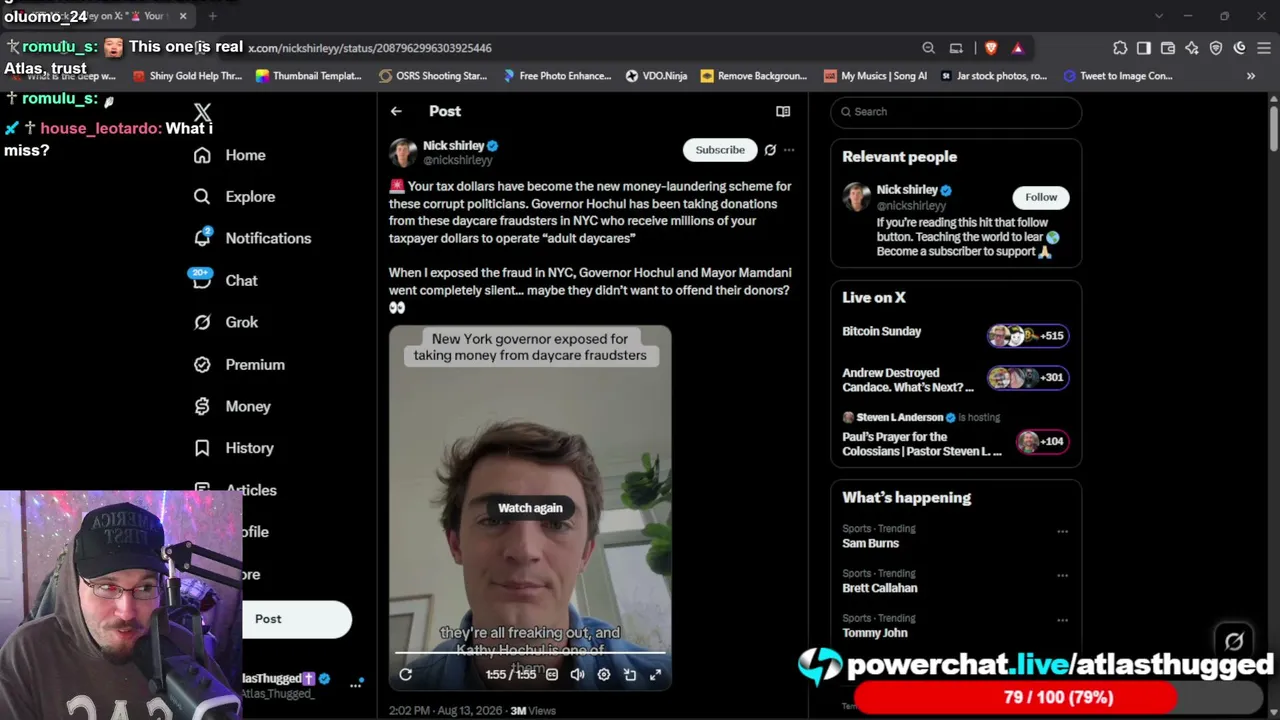The image size is (1280, 720).
Task: Mute the video with the speaker icon
Action: click(x=577, y=675)
